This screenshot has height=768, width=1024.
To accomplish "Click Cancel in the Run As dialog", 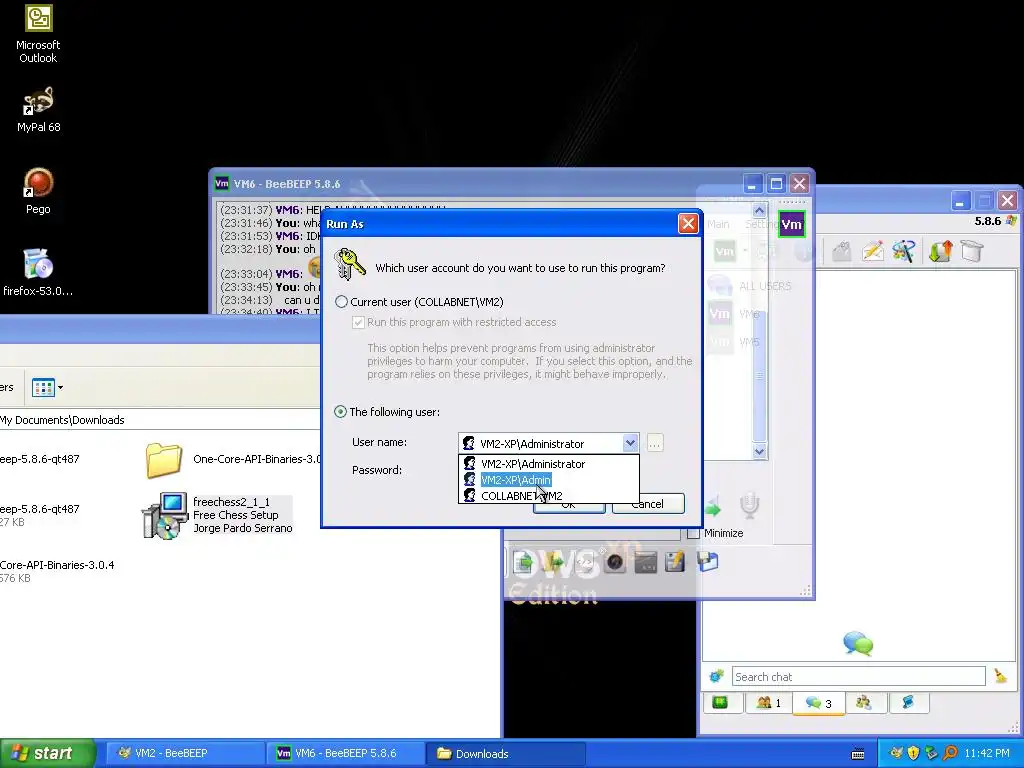I will tap(648, 504).
